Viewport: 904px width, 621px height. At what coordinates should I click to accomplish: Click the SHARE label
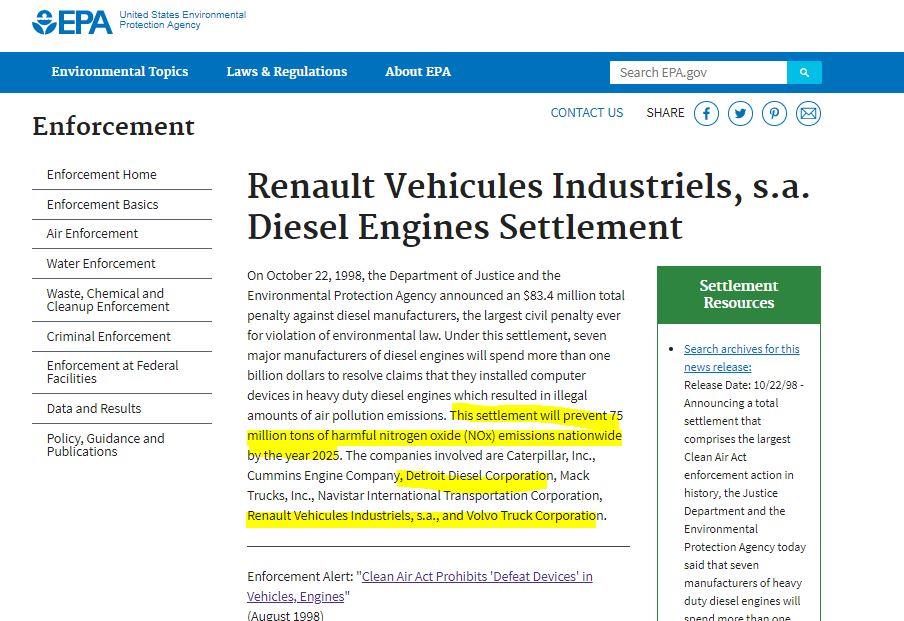[x=665, y=113]
